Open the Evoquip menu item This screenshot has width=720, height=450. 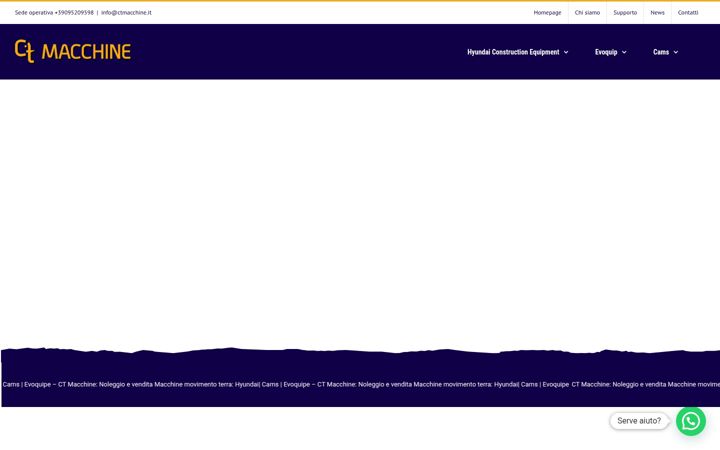[606, 52]
